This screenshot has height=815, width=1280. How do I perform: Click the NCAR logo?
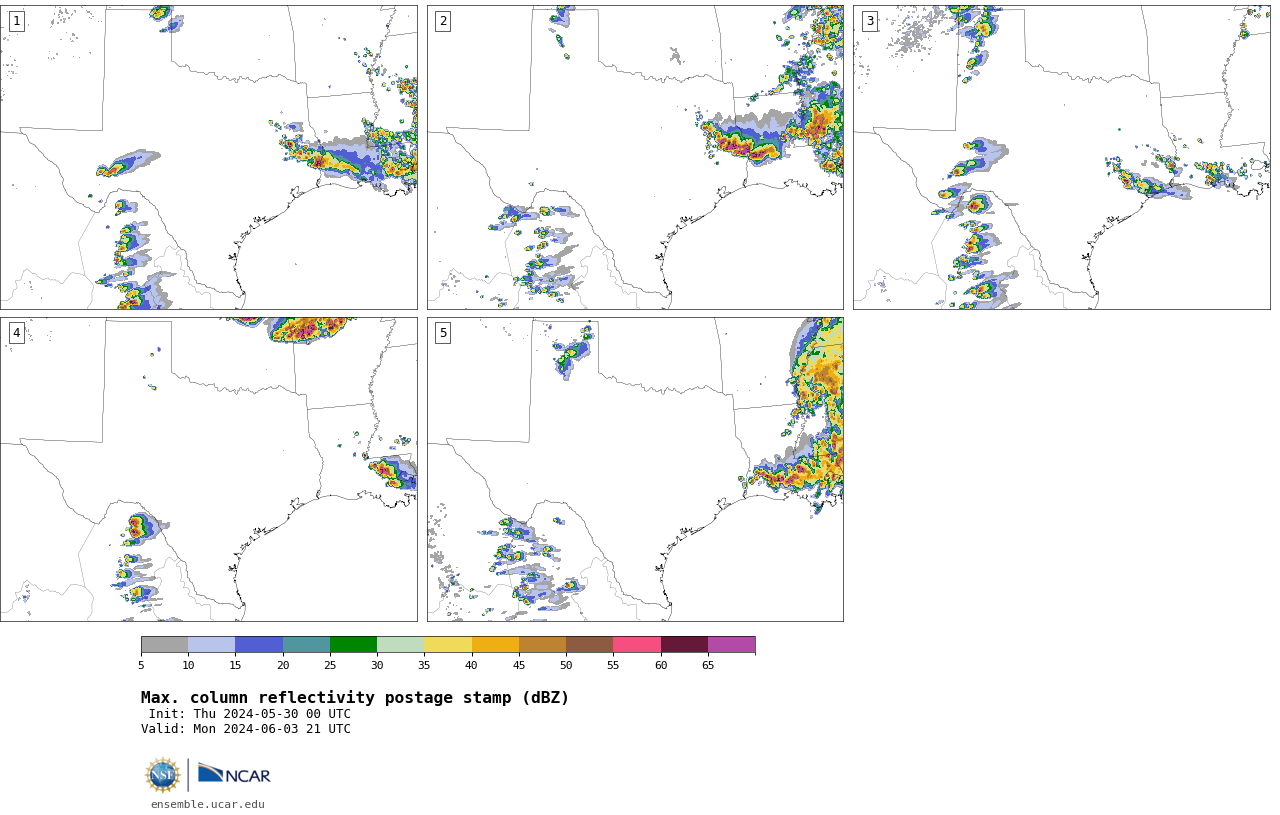coord(234,775)
